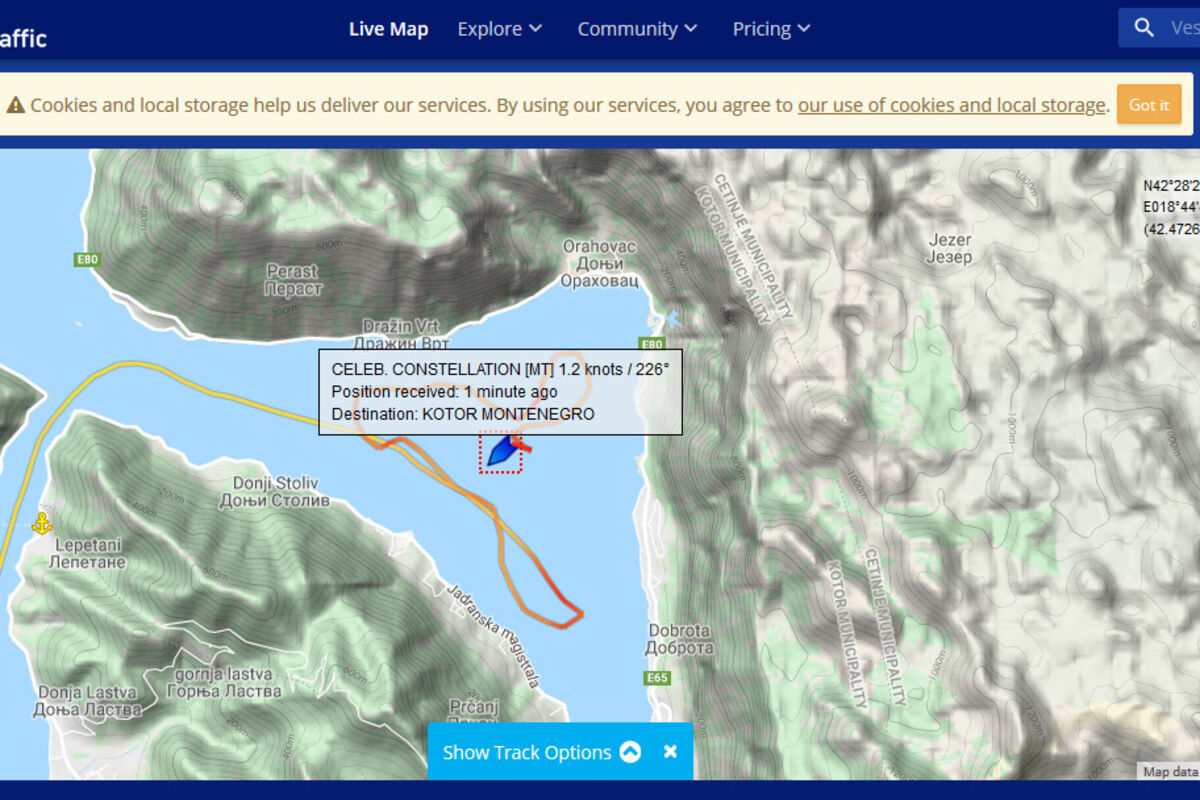
Task: Click into the vessel search field
Action: (1184, 28)
